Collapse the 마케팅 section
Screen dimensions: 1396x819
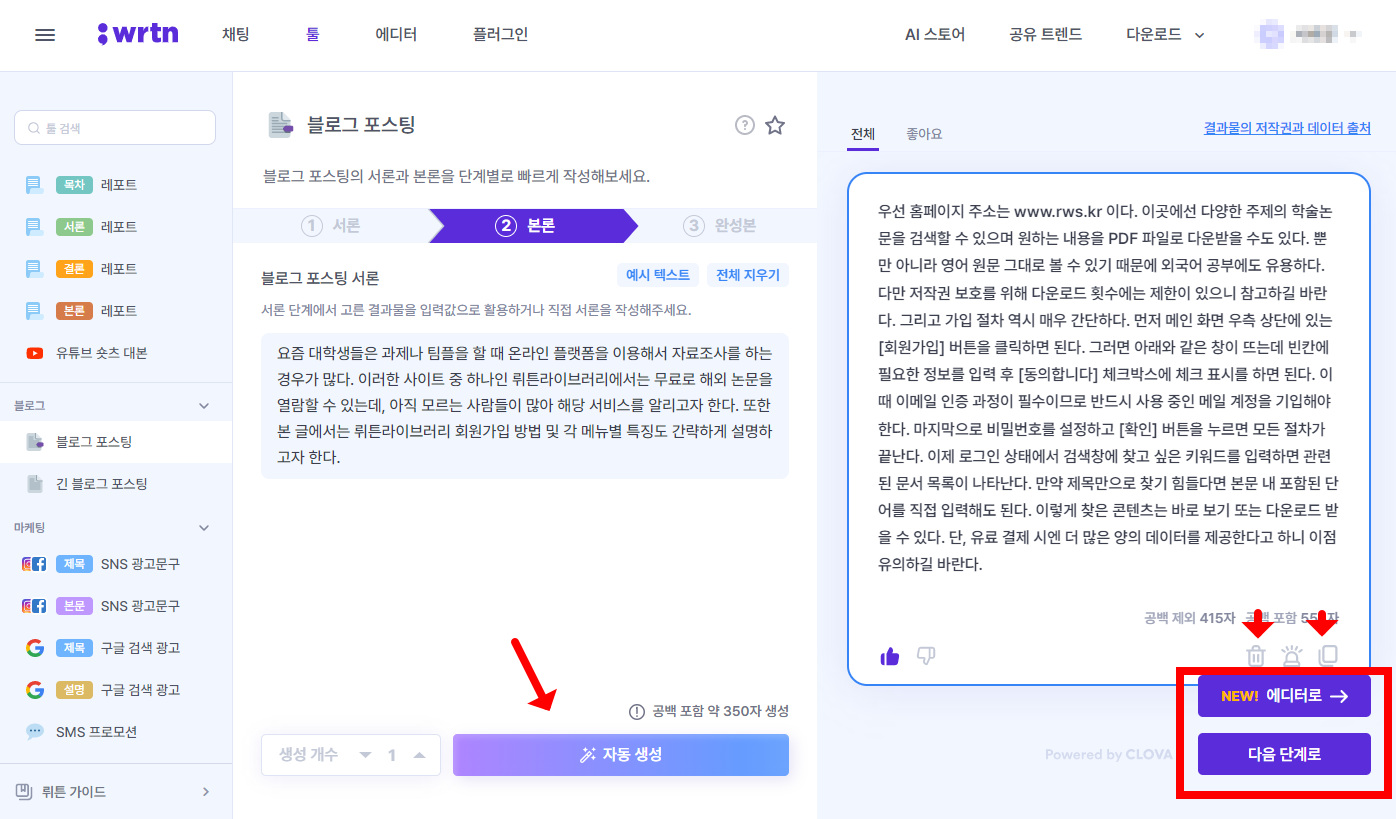[203, 527]
